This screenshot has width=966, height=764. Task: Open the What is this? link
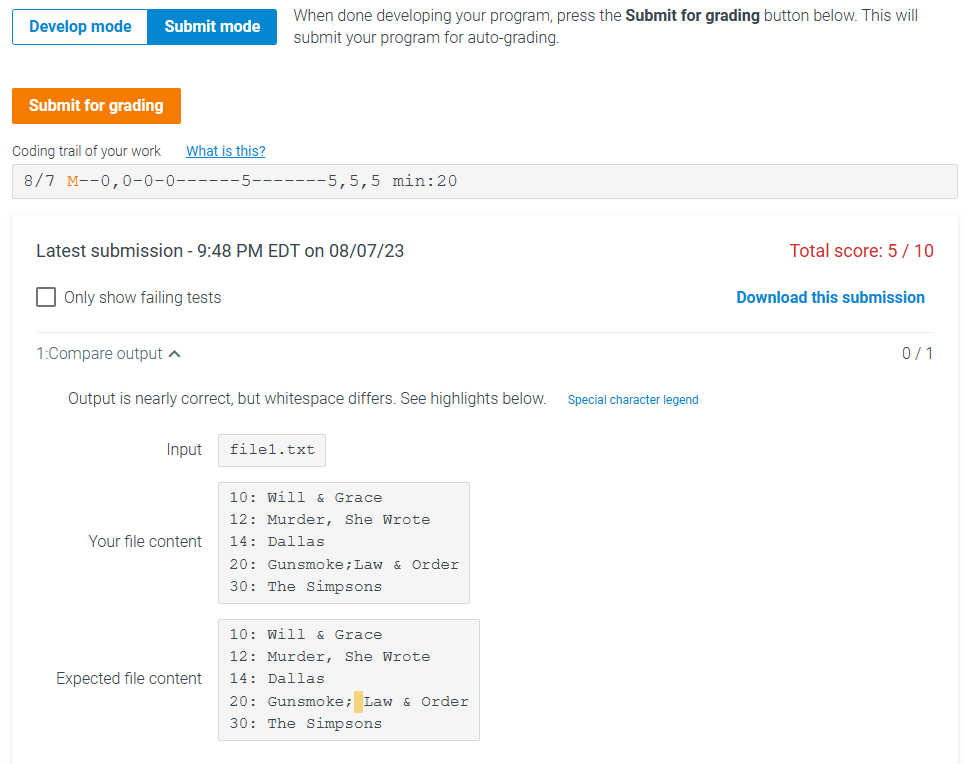(225, 151)
